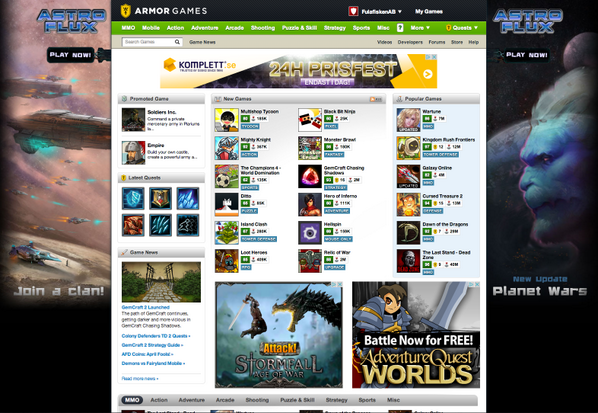This screenshot has height=413, width=598.
Task: Switch to the Arcade tab at bottom
Action: [225, 400]
